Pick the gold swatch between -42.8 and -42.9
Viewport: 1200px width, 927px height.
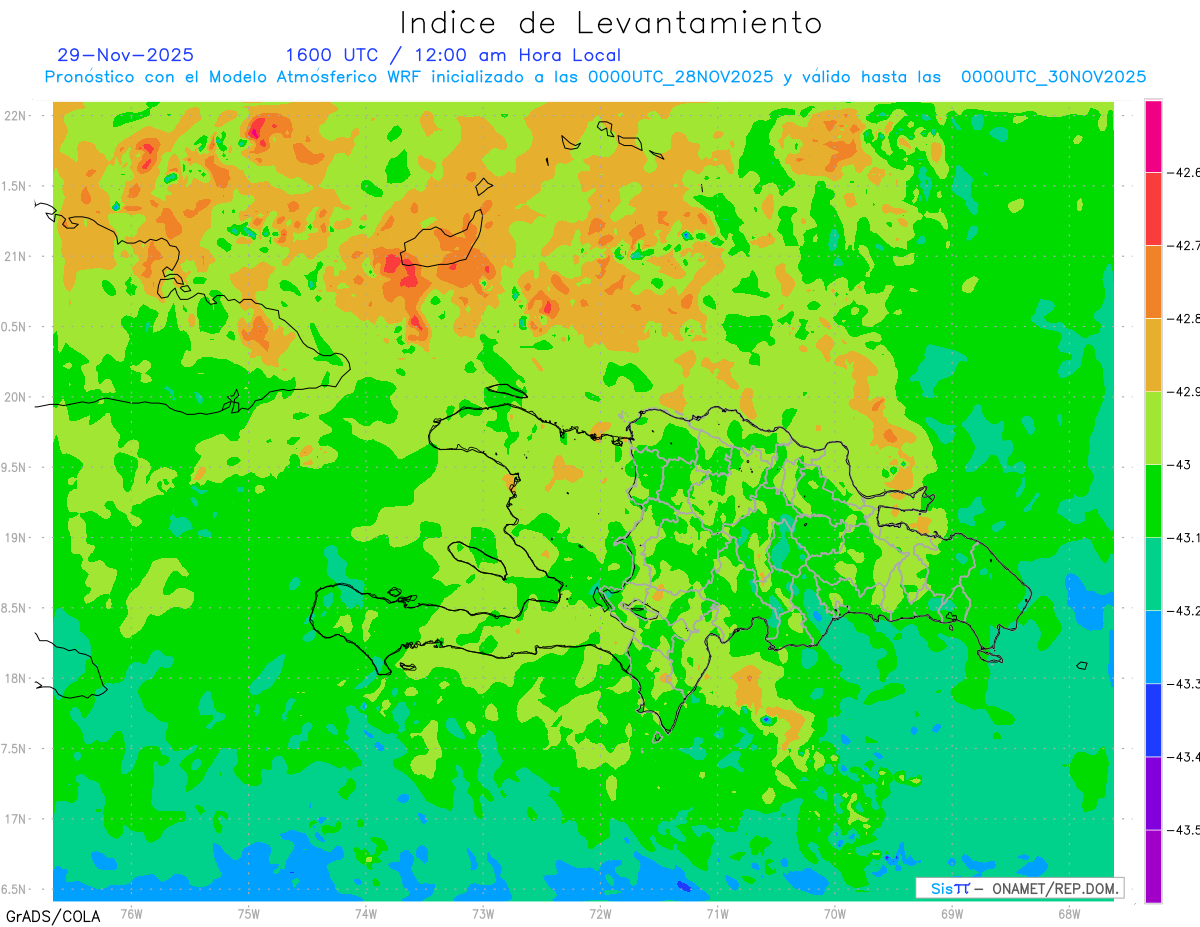(x=1153, y=354)
